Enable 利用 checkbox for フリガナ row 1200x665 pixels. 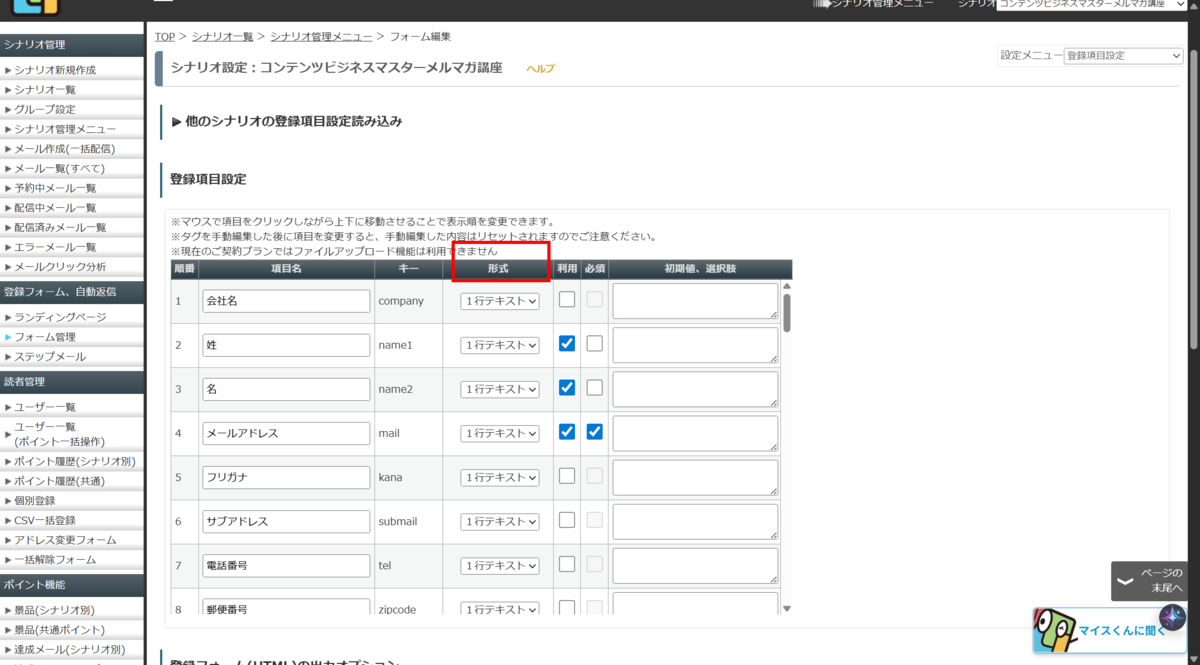point(567,476)
